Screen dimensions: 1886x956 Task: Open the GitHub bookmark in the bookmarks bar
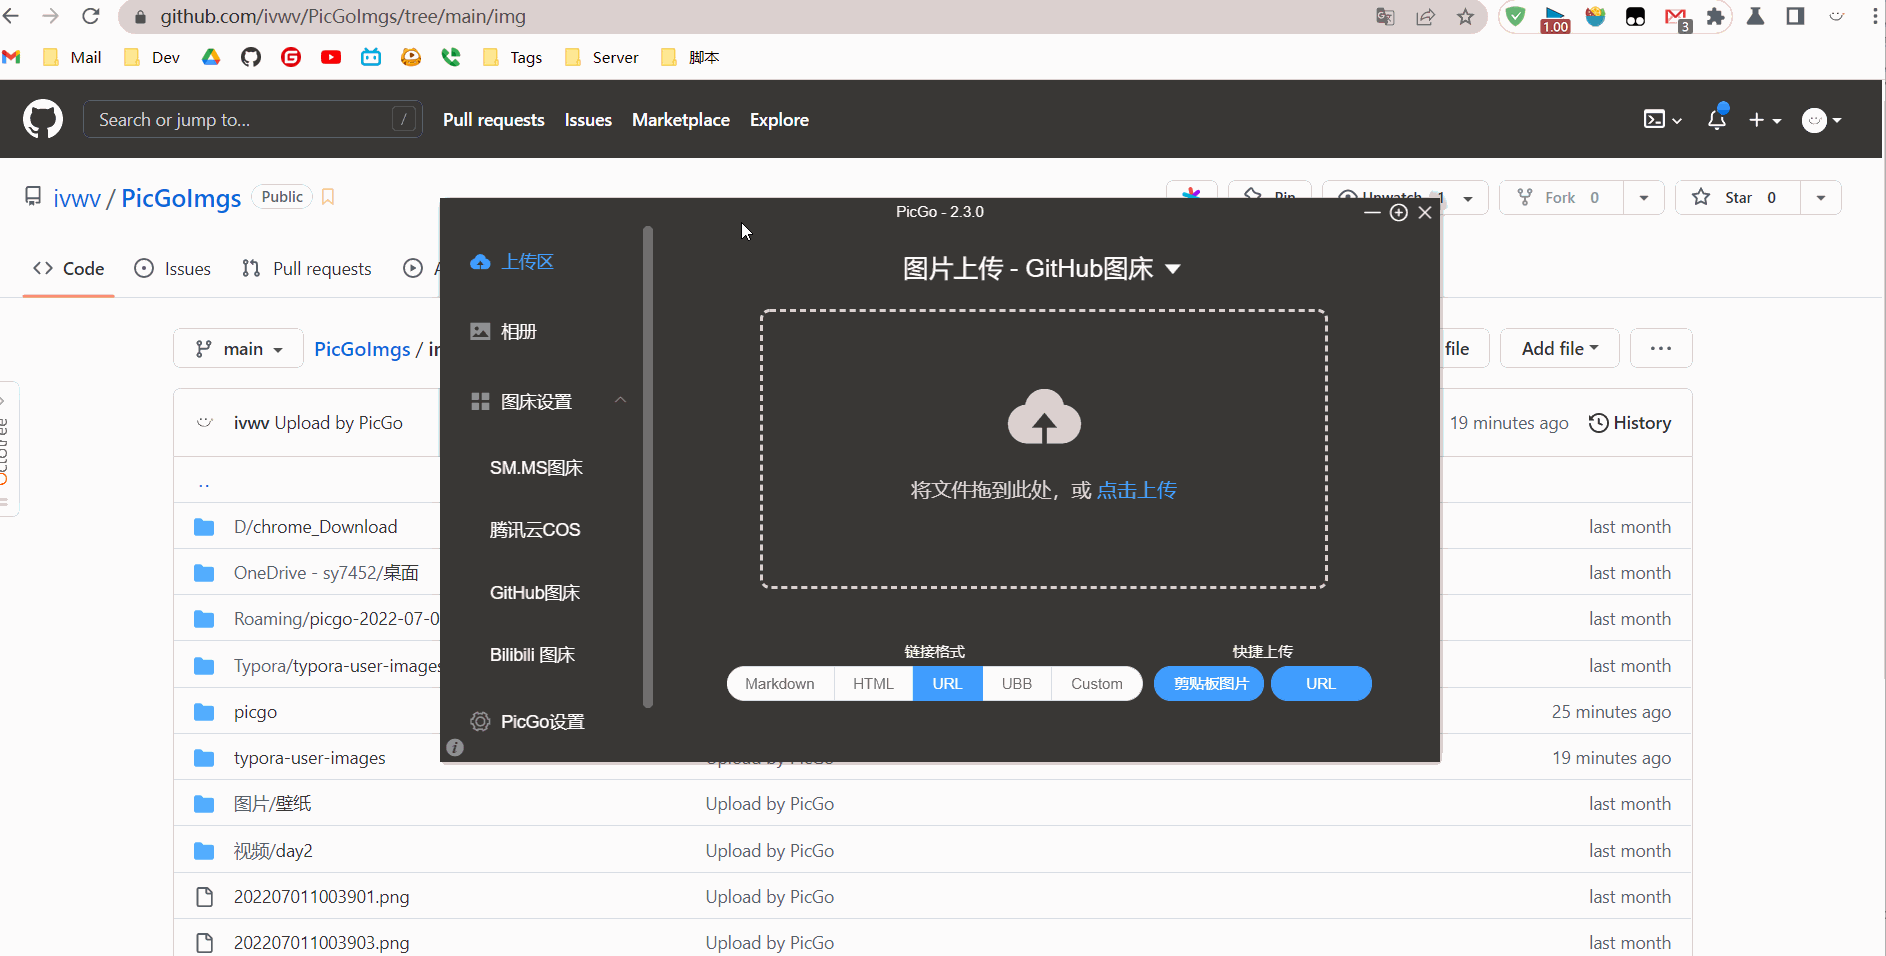click(251, 57)
